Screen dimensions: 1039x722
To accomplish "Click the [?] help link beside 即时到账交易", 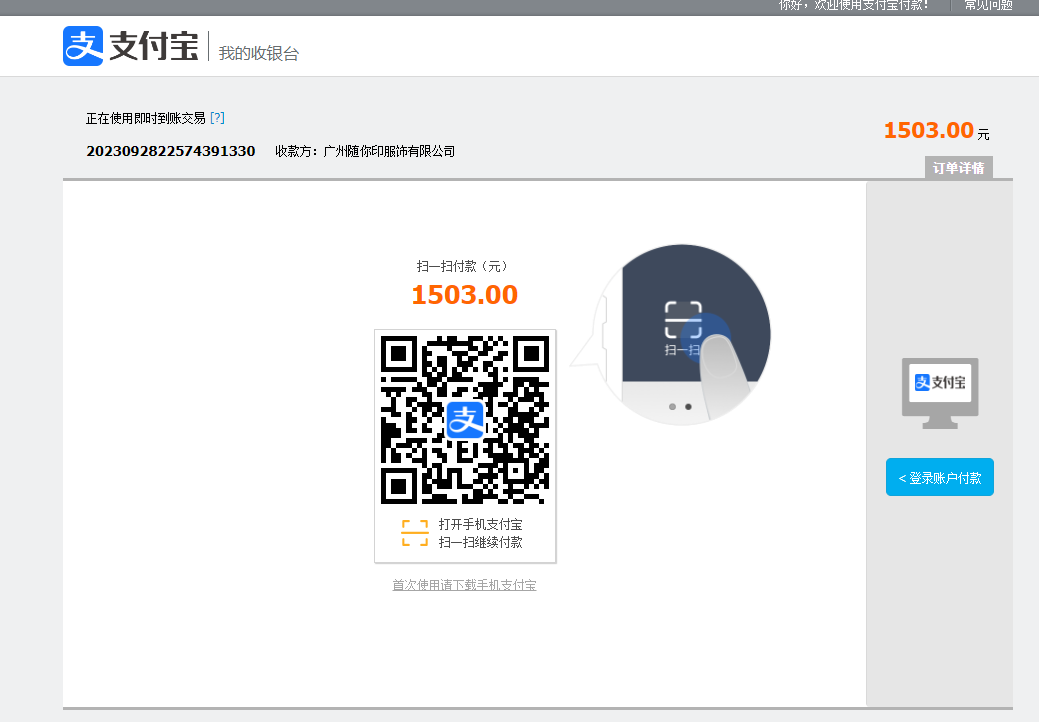I will coord(217,118).
